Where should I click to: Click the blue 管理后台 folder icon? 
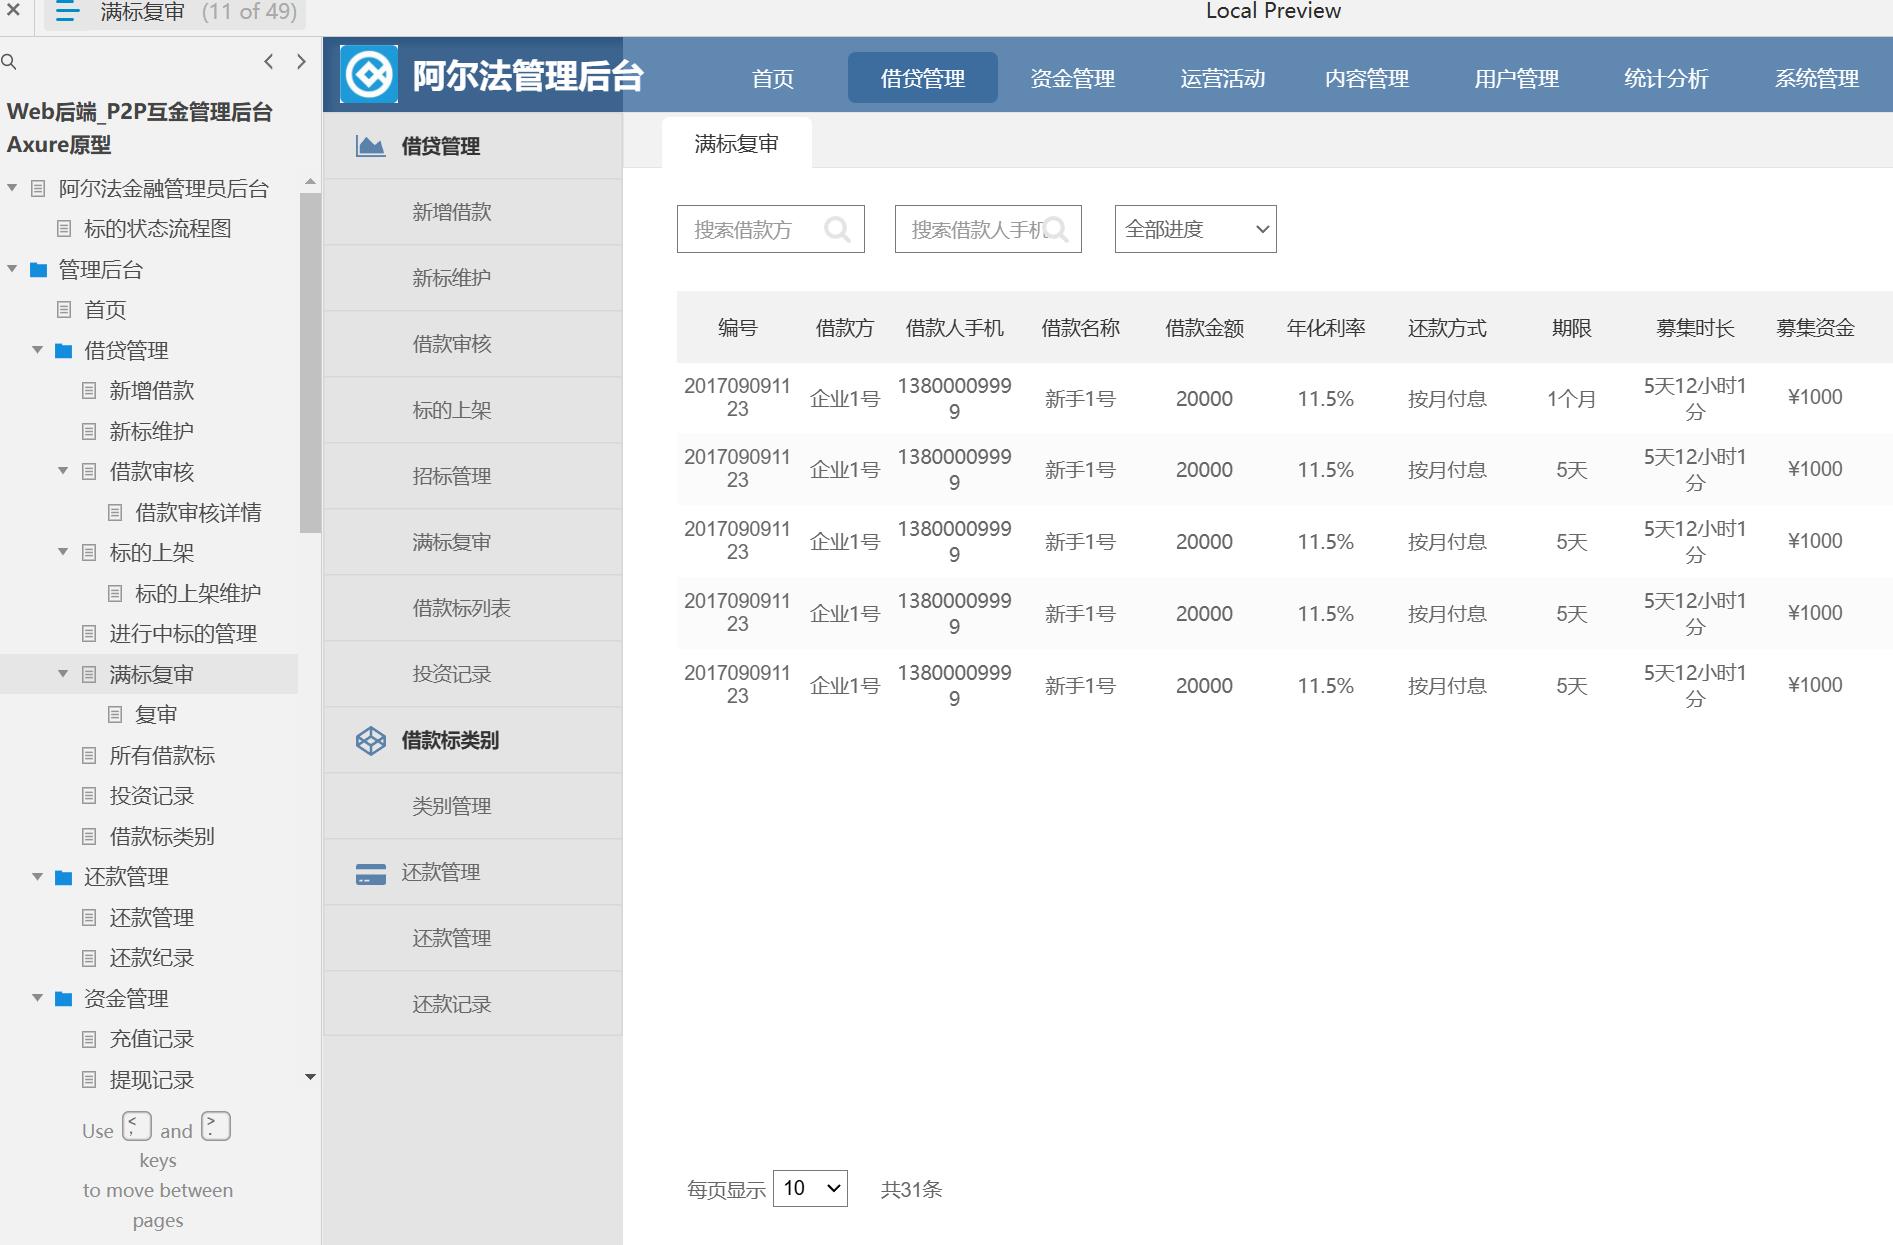pyautogui.click(x=39, y=270)
